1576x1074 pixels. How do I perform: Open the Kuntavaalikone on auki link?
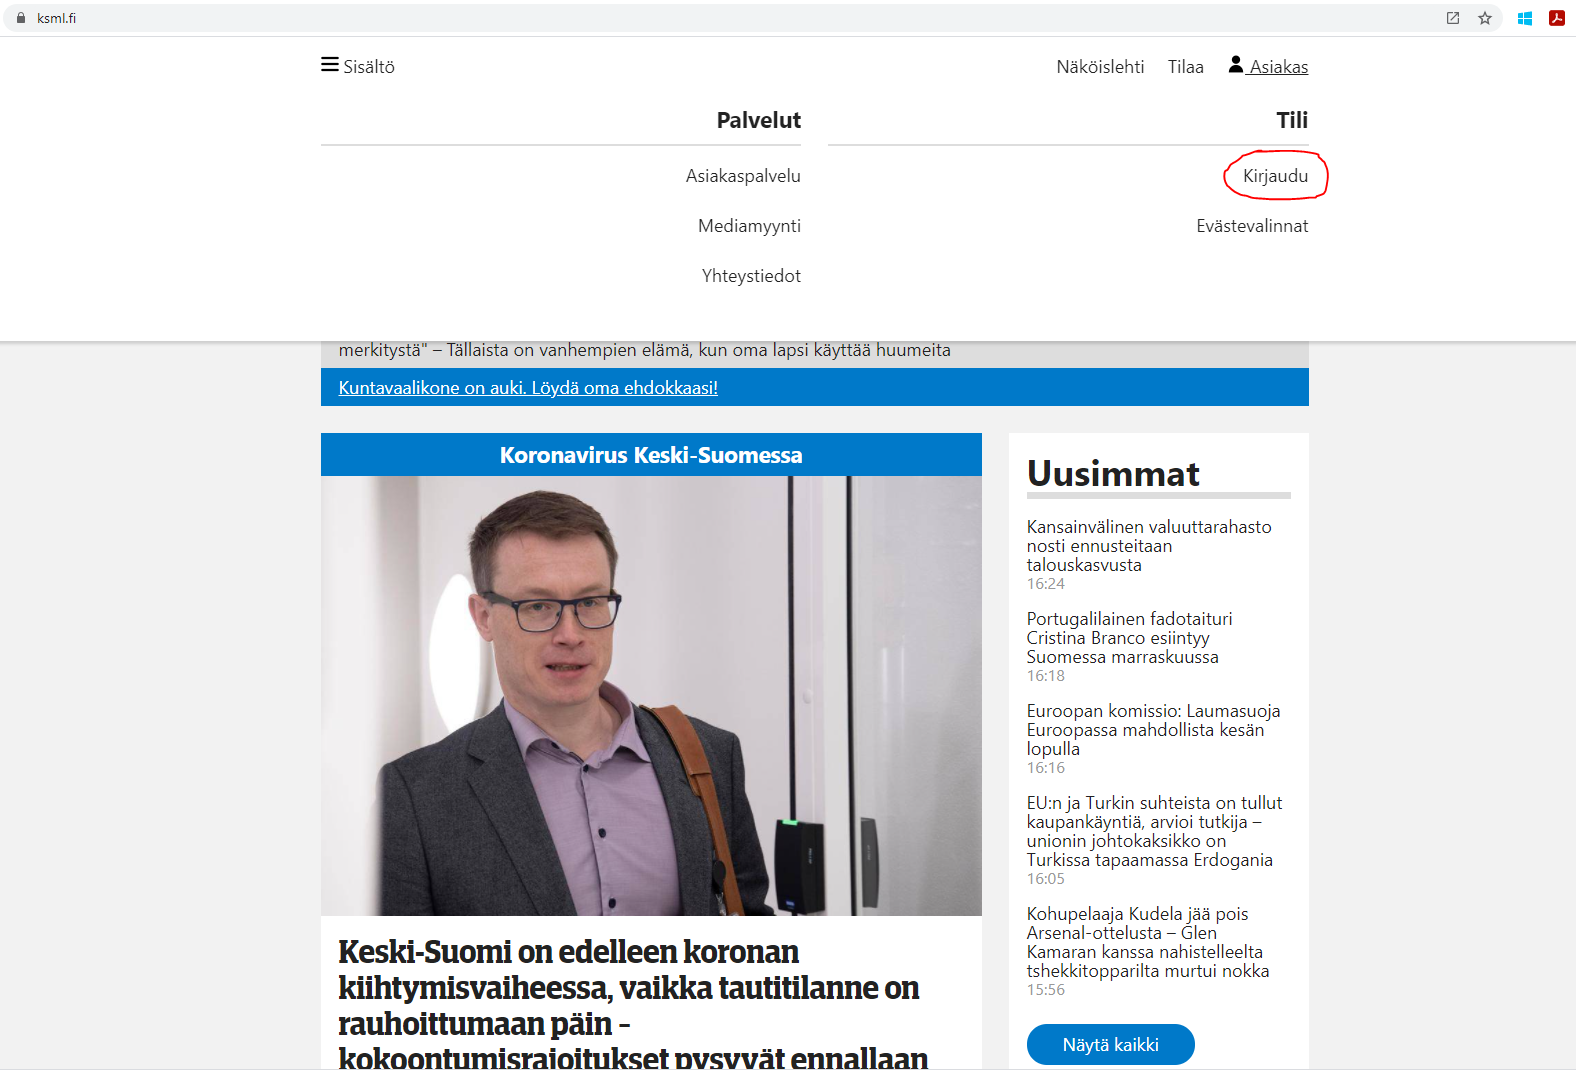tap(528, 388)
